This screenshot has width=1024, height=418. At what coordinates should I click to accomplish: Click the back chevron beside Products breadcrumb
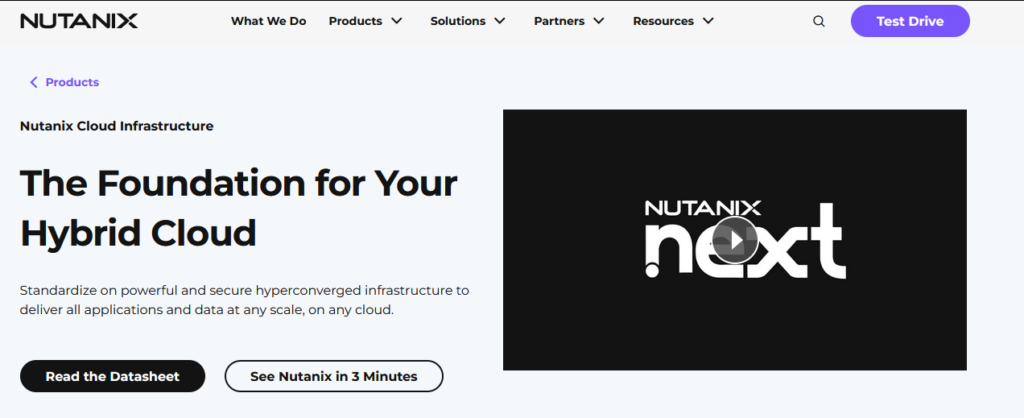[33, 82]
